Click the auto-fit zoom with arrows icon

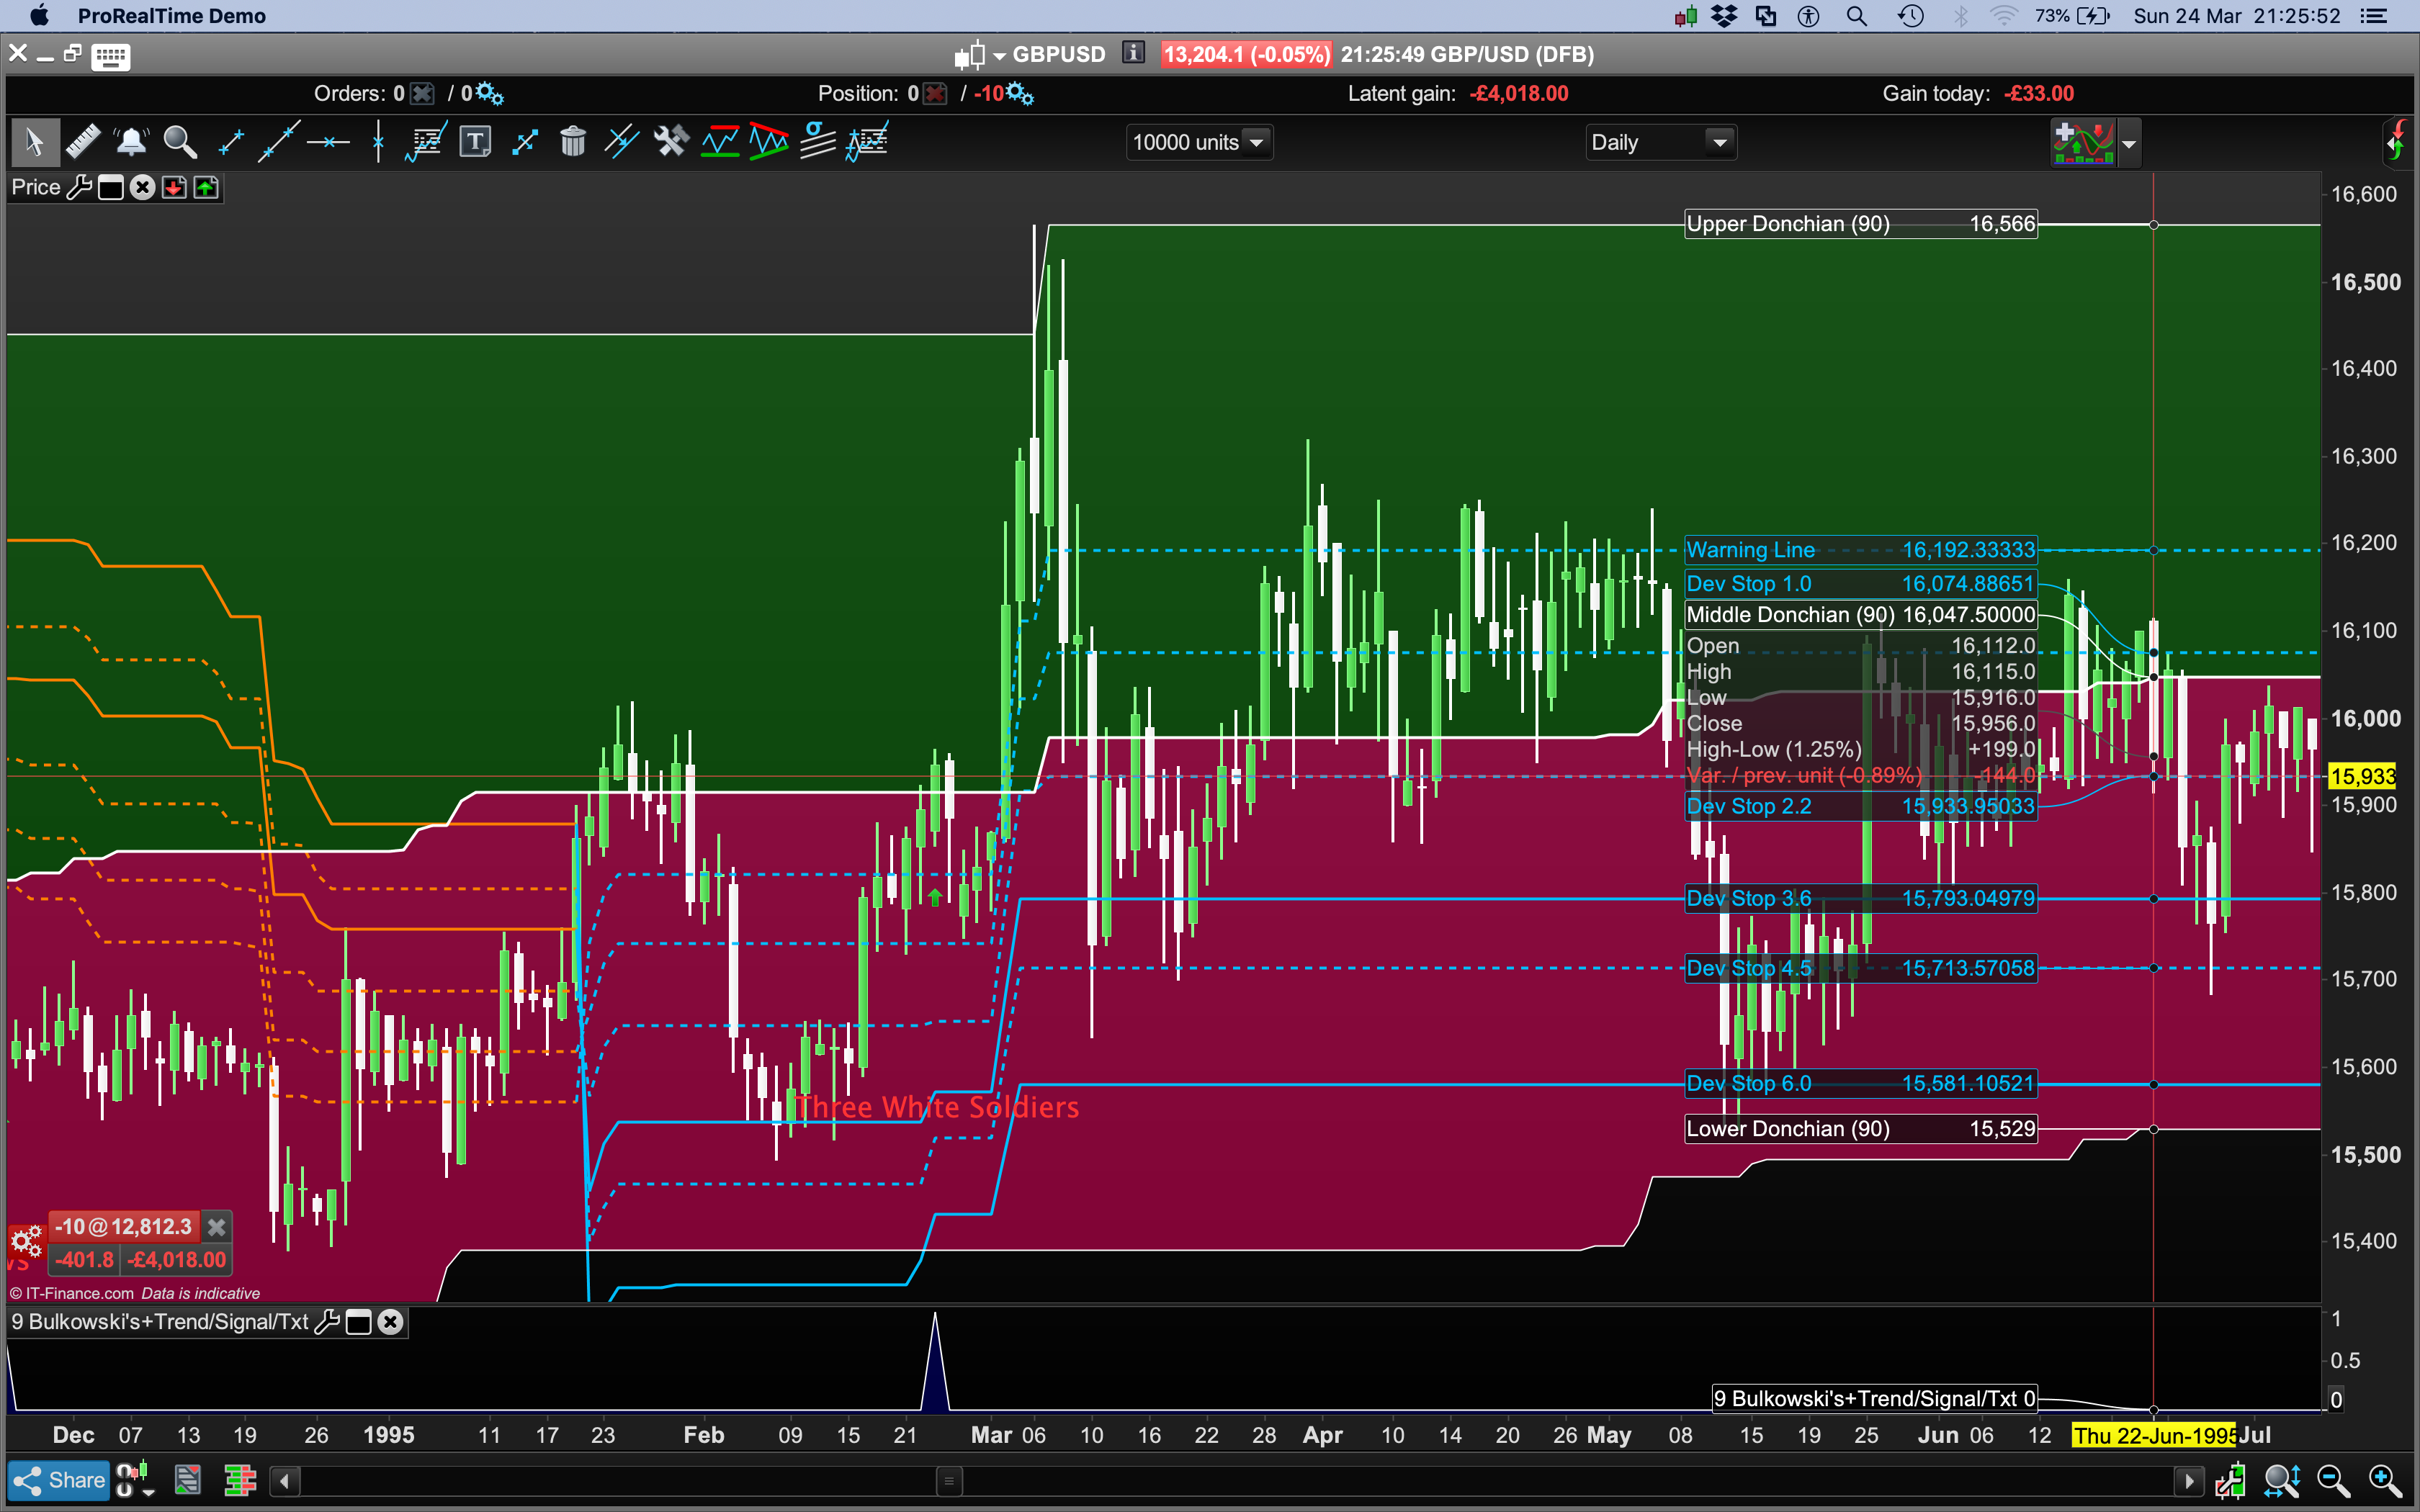click(2283, 1480)
